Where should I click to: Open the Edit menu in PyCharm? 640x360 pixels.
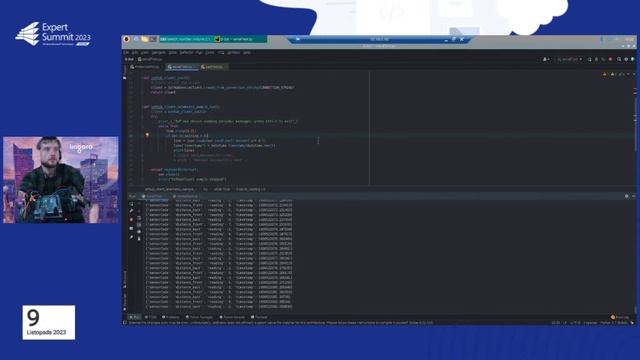point(135,53)
